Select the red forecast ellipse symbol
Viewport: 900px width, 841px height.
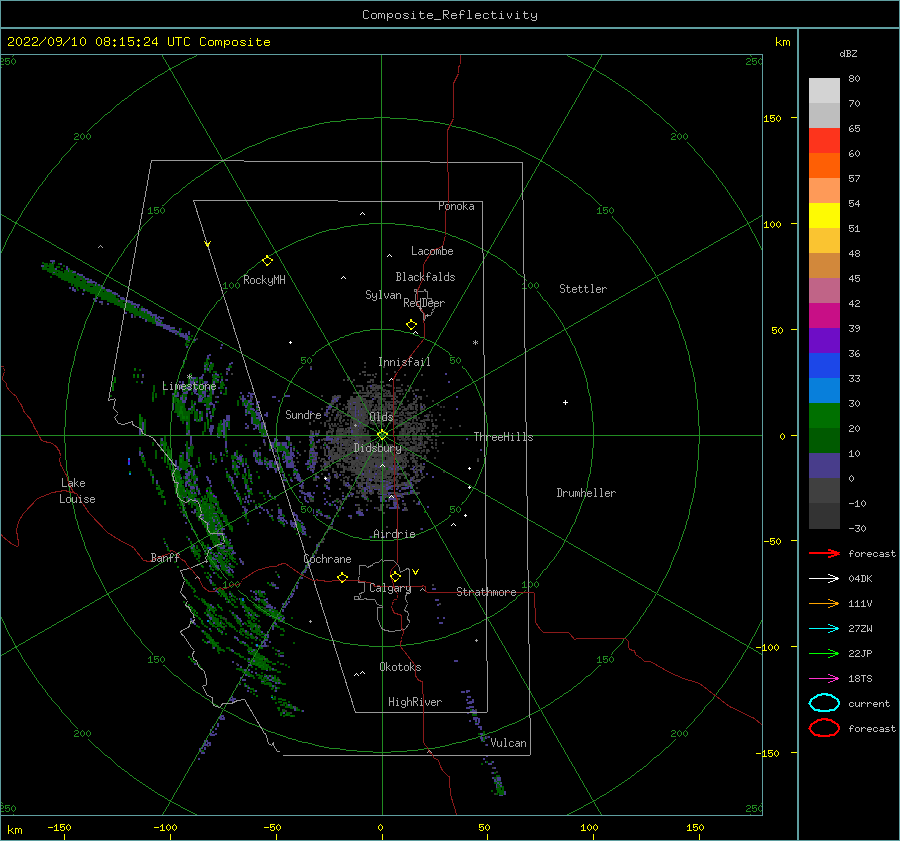tap(824, 728)
